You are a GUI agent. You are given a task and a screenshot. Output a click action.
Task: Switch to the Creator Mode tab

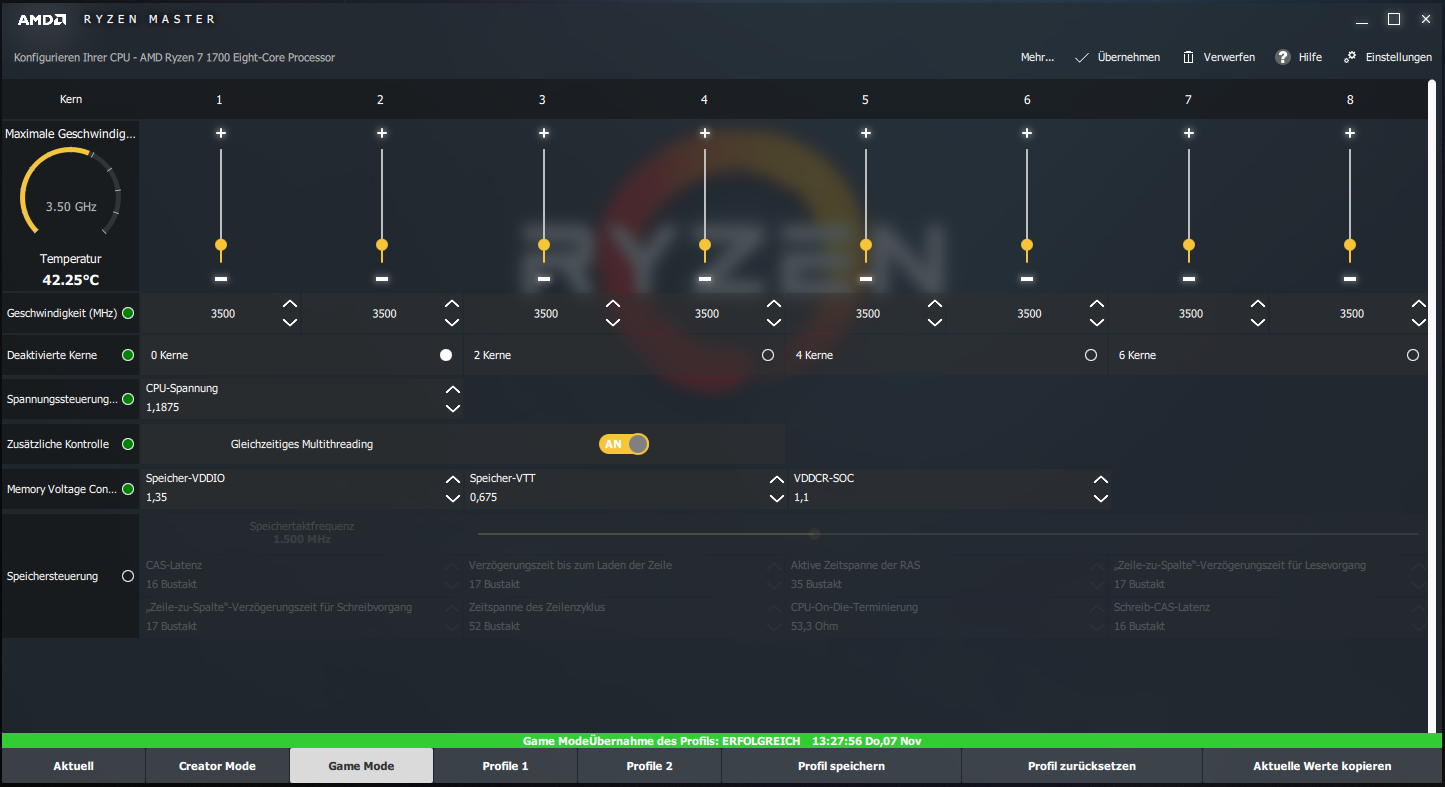coord(217,766)
